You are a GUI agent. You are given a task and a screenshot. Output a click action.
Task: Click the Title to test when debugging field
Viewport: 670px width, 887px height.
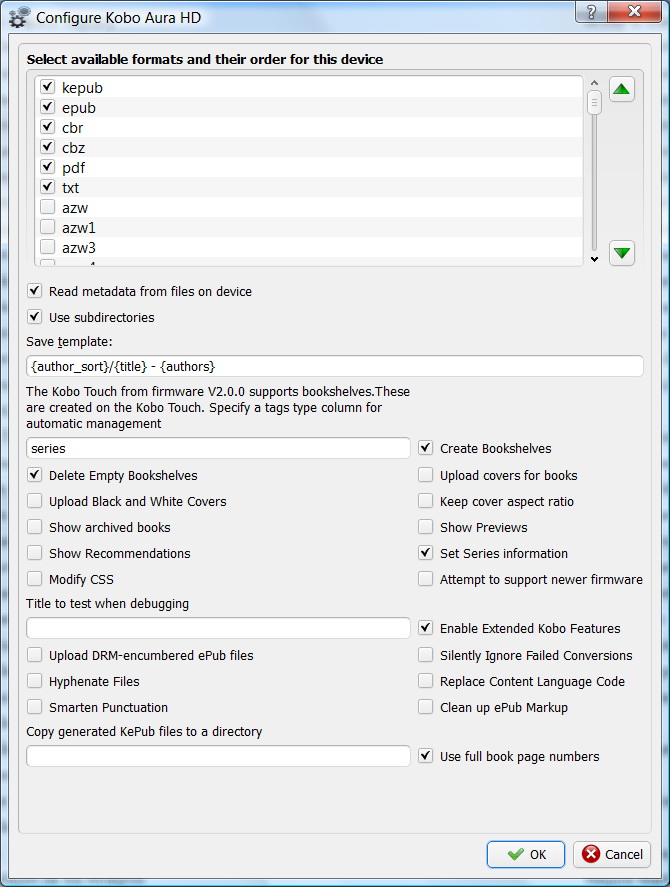pos(218,628)
